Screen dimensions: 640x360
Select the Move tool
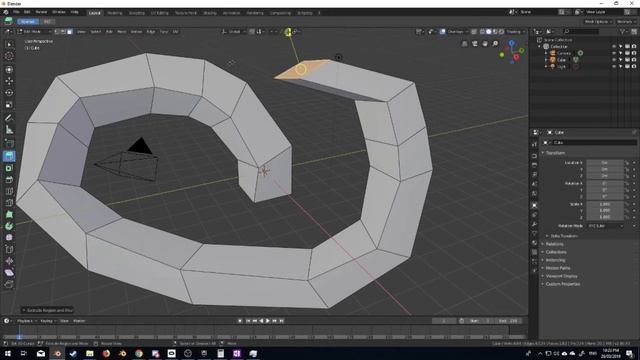click(x=9, y=81)
